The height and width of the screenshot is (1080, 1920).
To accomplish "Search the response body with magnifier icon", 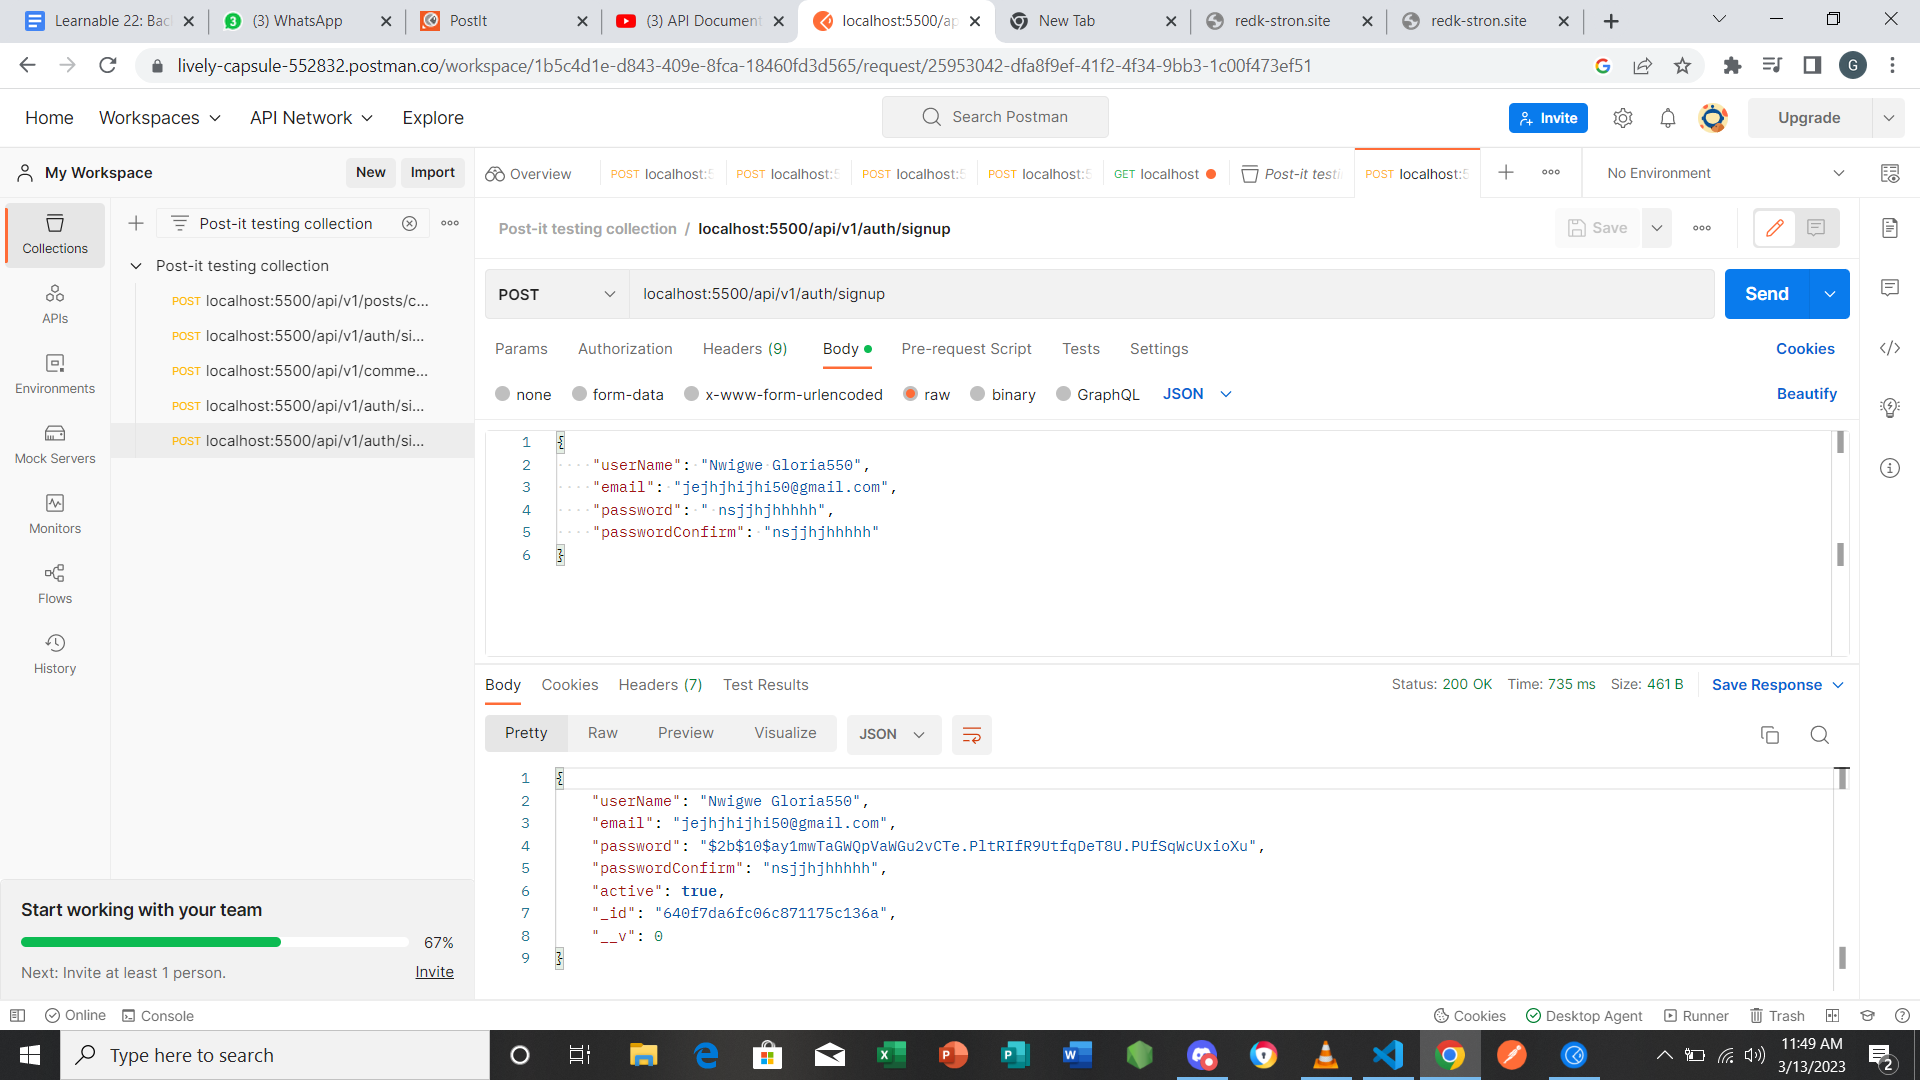I will click(x=1820, y=735).
